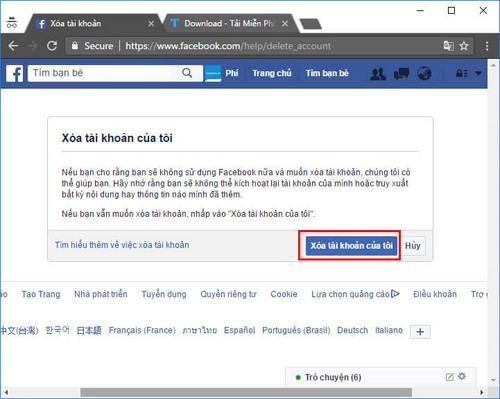Image resolution: width=500 pixels, height=399 pixels.
Task: Open Lựa chọn quảng cáo footer link
Action: click(350, 294)
